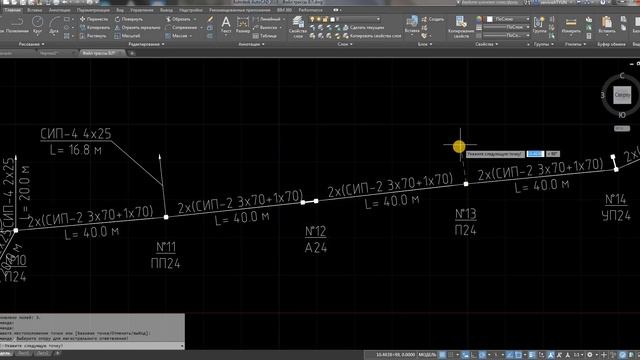This screenshot has width=640, height=360.
Task: Toggle snap mode in status bar
Action: pyautogui.click(x=451, y=355)
